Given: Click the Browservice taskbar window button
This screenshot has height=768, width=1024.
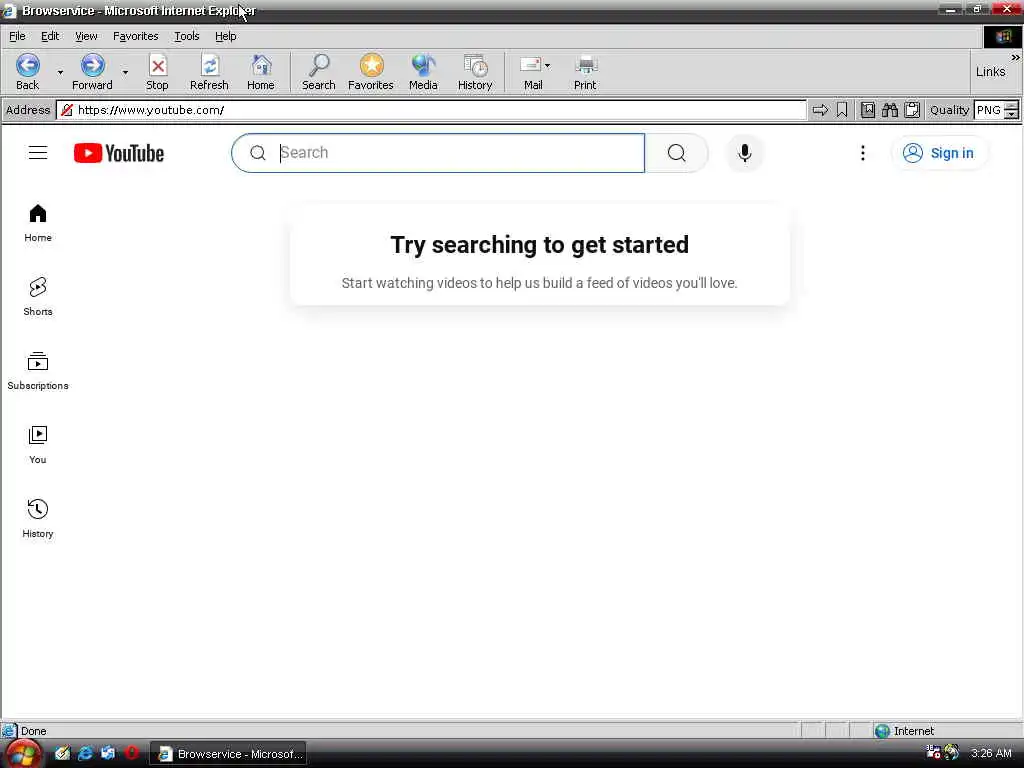Looking at the screenshot, I should (x=229, y=754).
